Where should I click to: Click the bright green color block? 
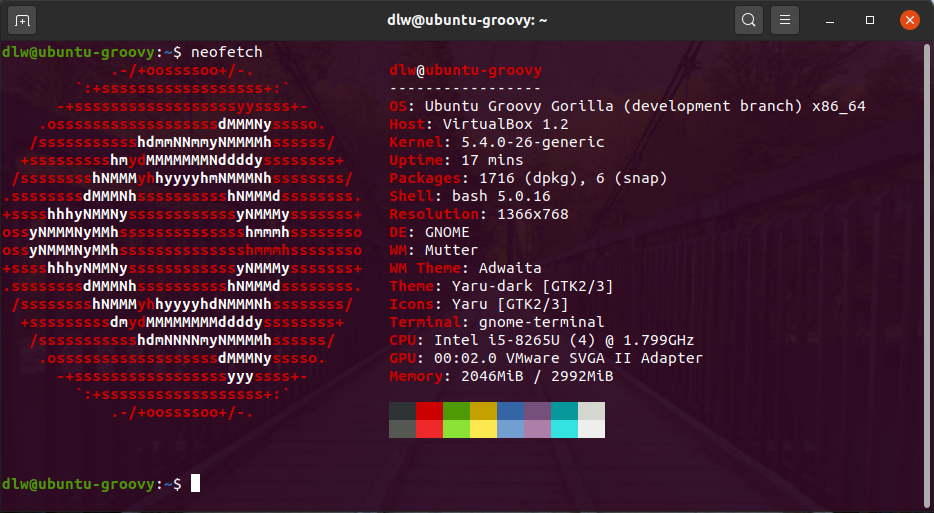pyautogui.click(x=456, y=429)
